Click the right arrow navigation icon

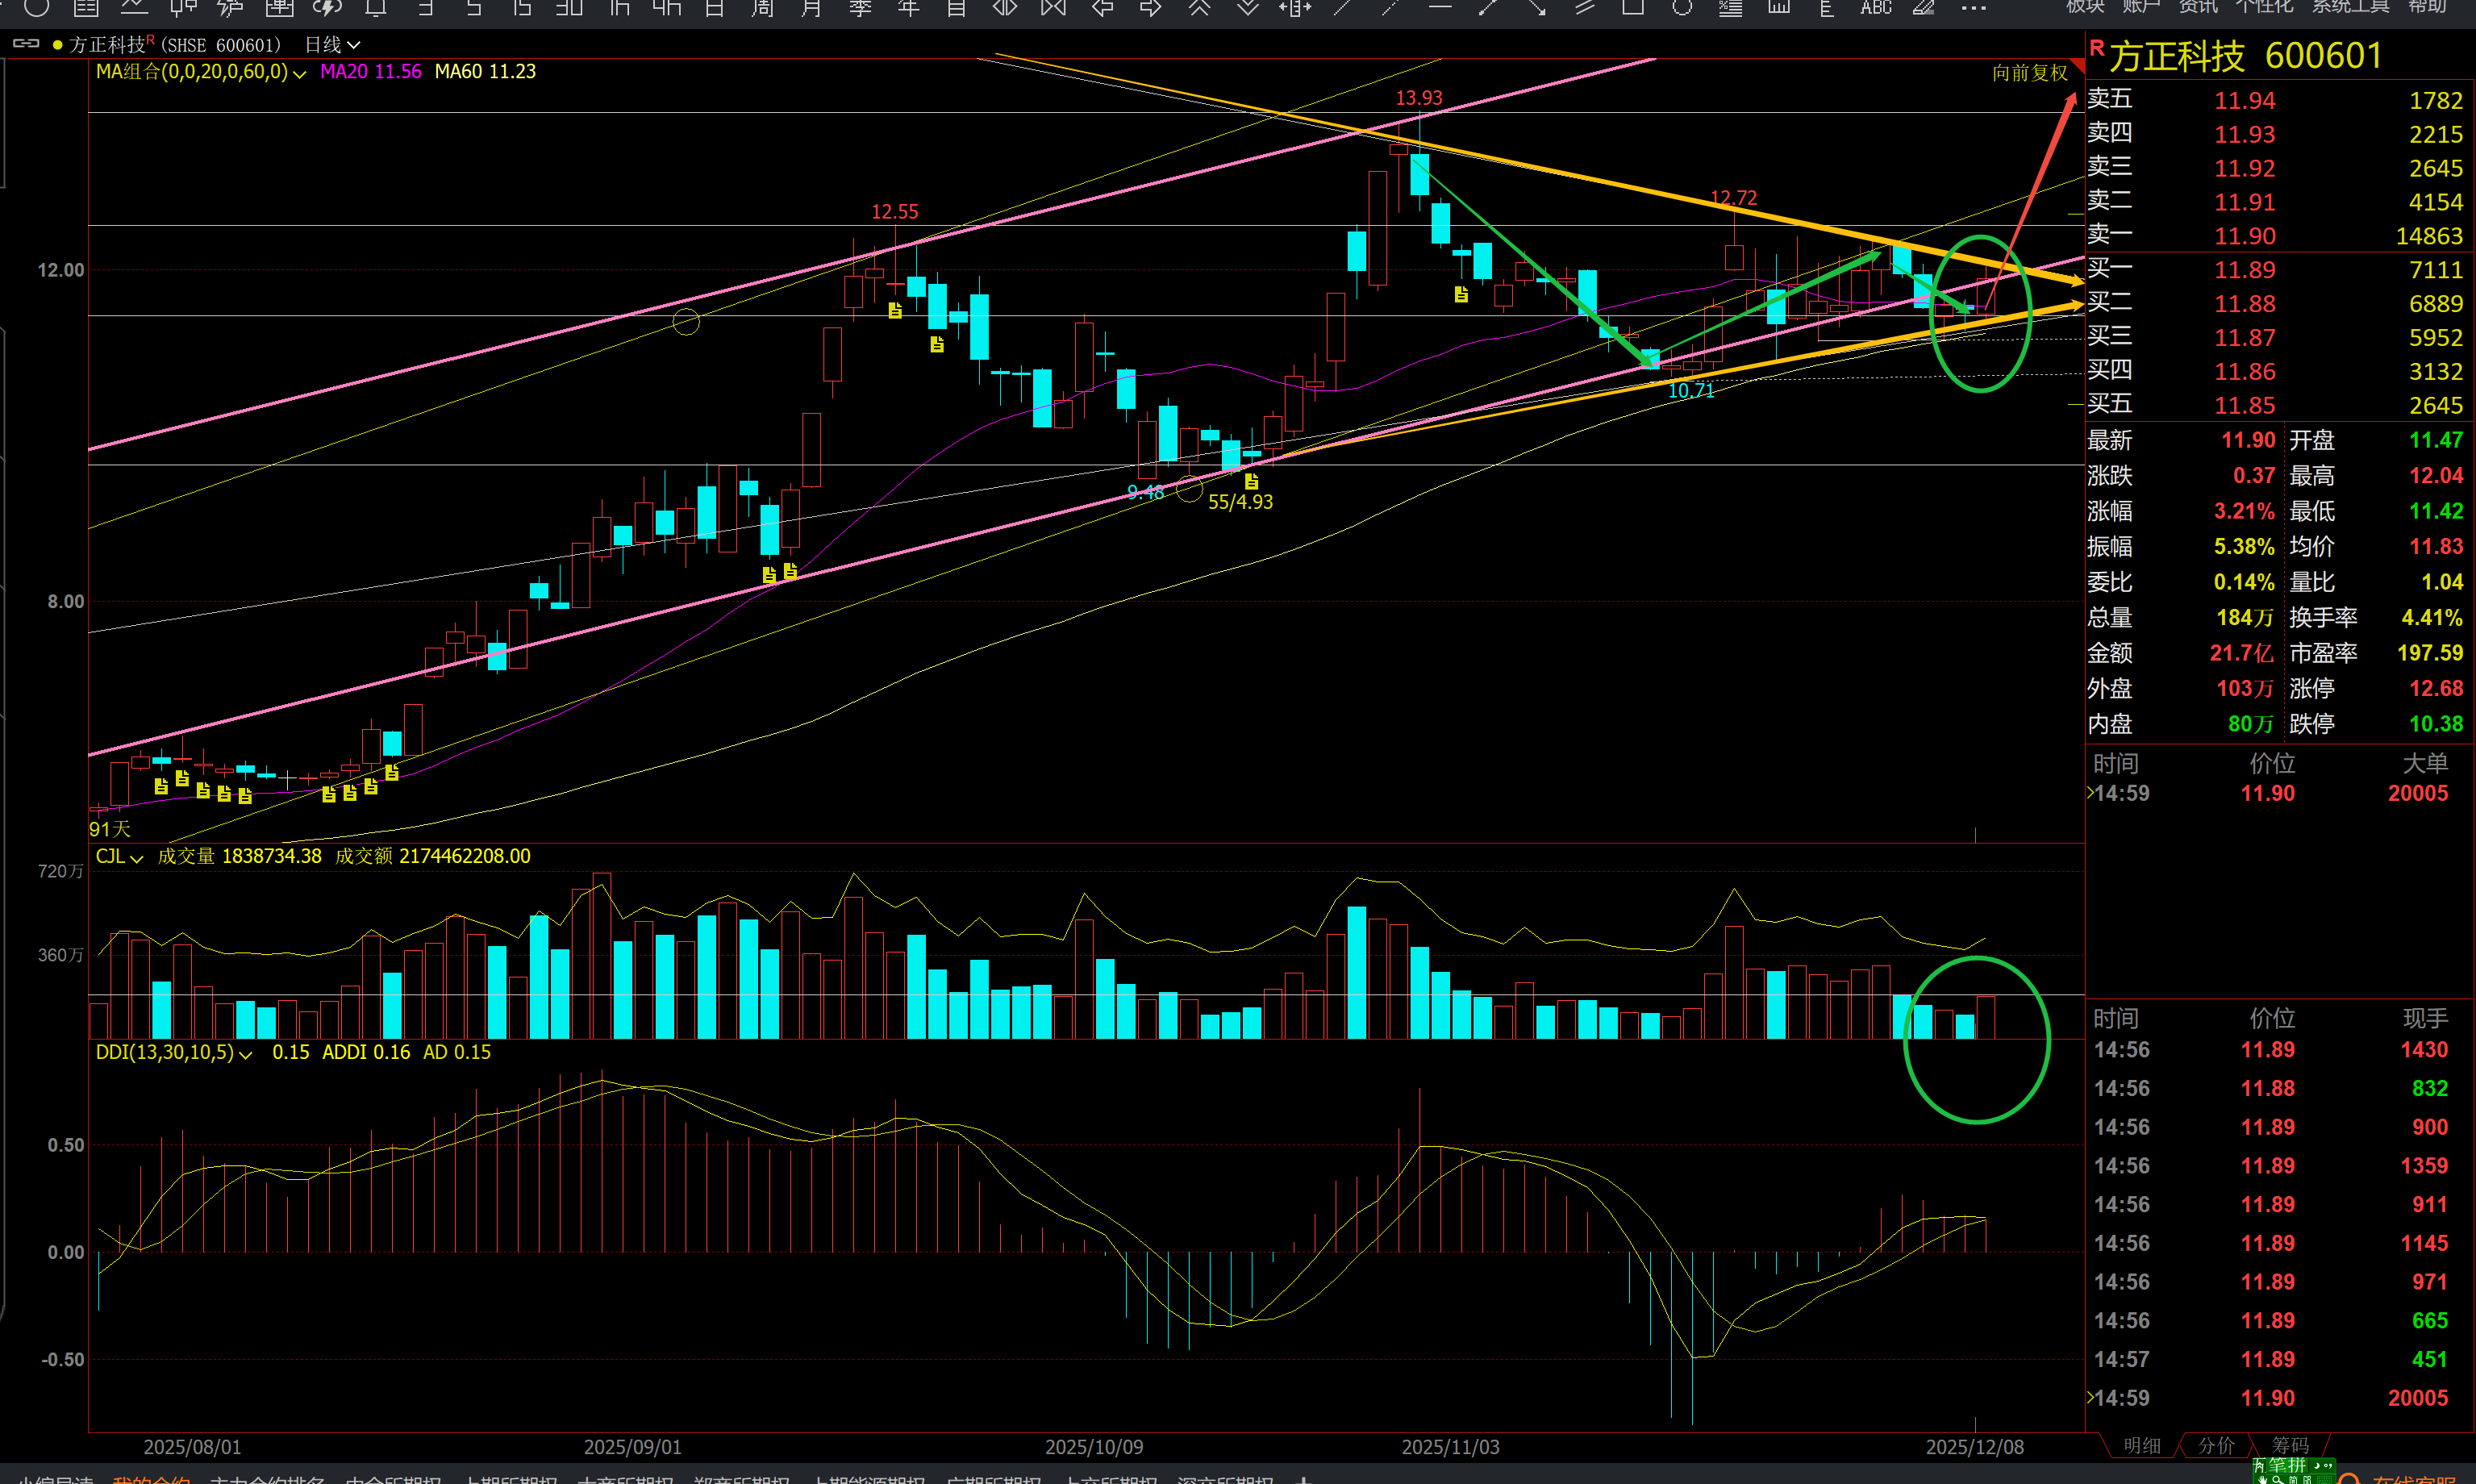pyautogui.click(x=1151, y=8)
